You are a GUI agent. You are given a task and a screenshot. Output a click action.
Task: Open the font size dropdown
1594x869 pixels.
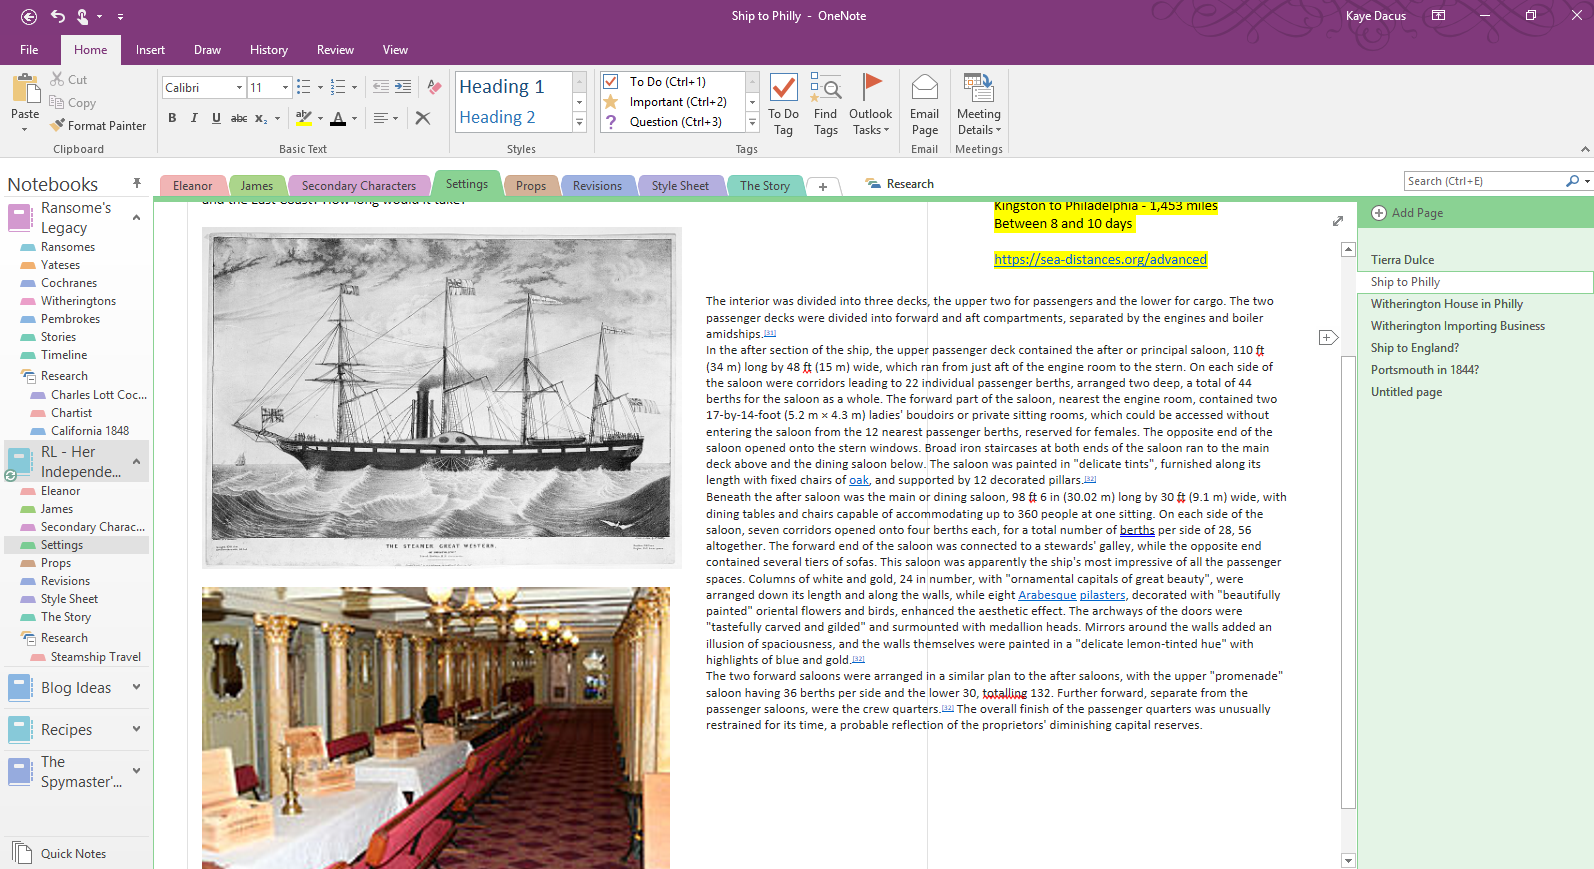click(x=285, y=88)
